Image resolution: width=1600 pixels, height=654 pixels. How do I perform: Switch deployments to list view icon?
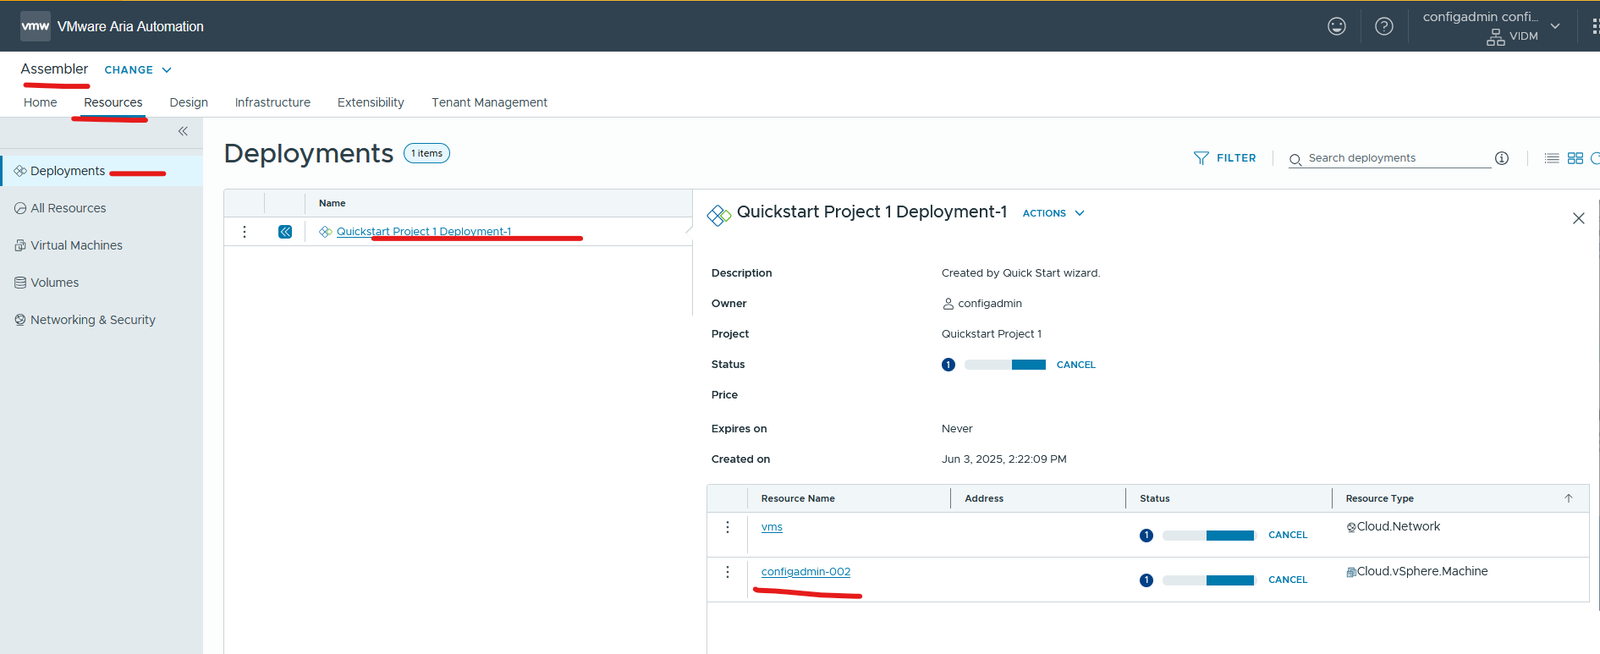pyautogui.click(x=1551, y=158)
